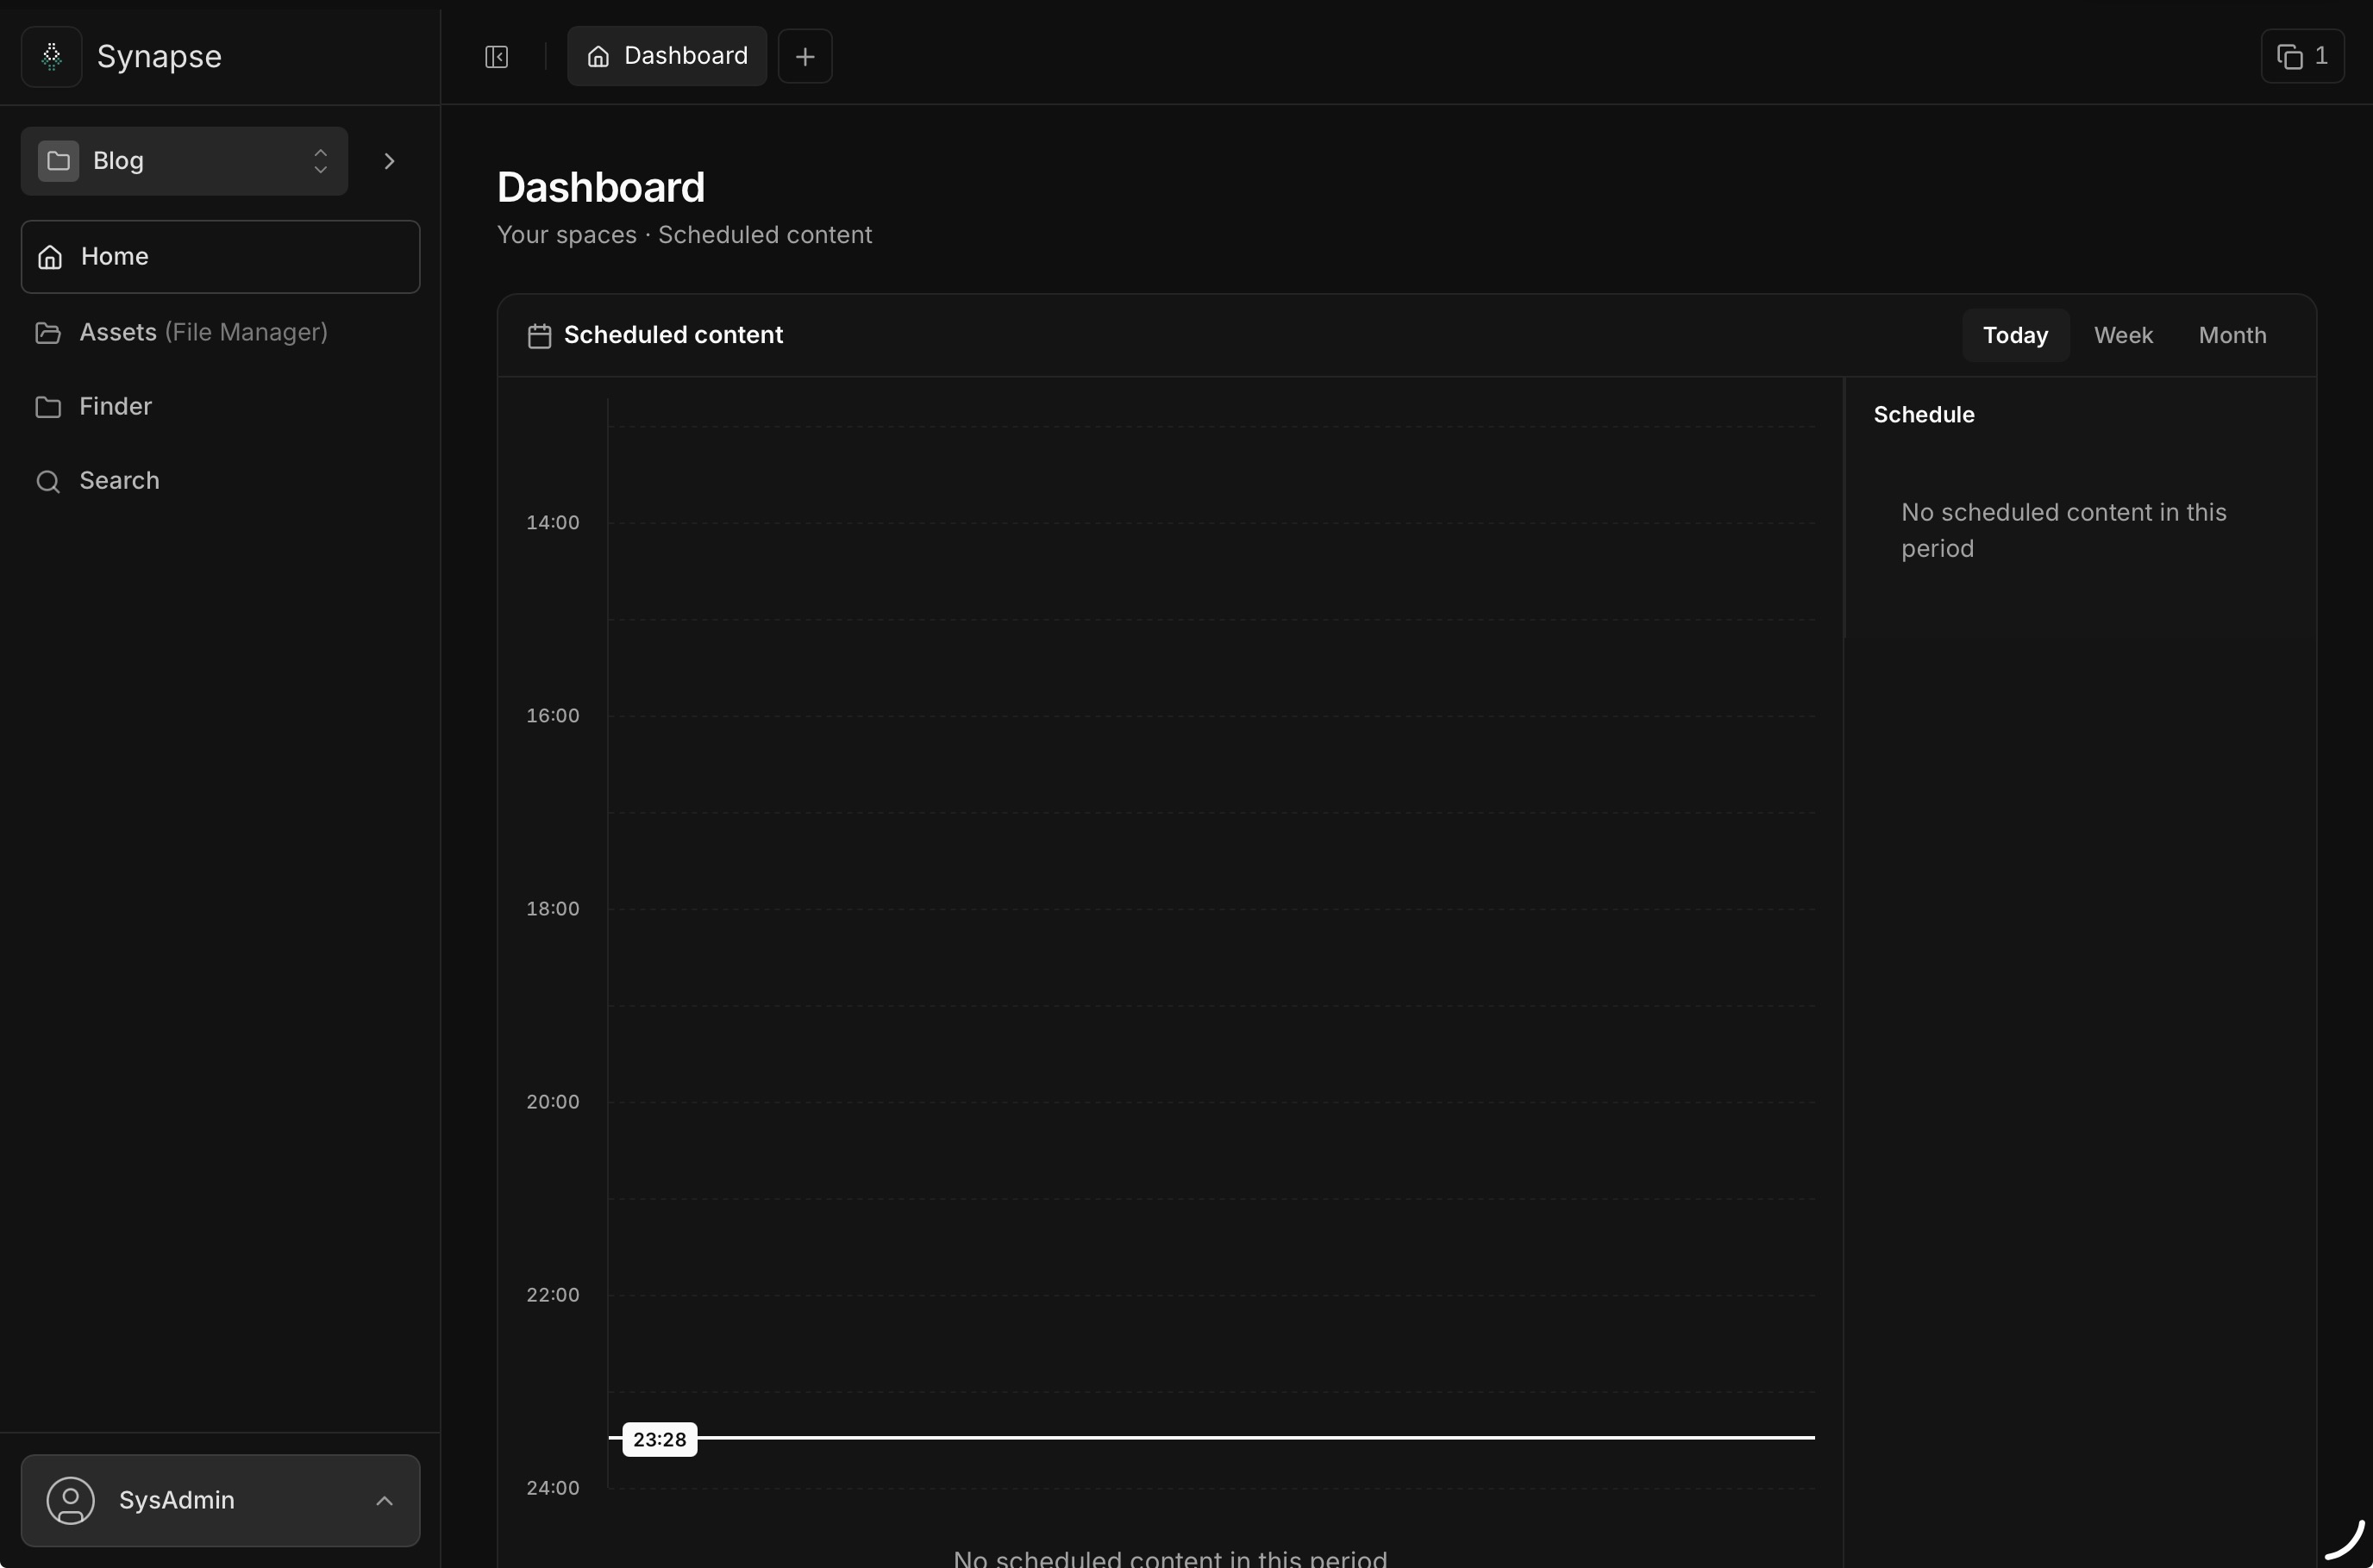
Task: Switch schedule view to Month
Action: (x=2232, y=336)
